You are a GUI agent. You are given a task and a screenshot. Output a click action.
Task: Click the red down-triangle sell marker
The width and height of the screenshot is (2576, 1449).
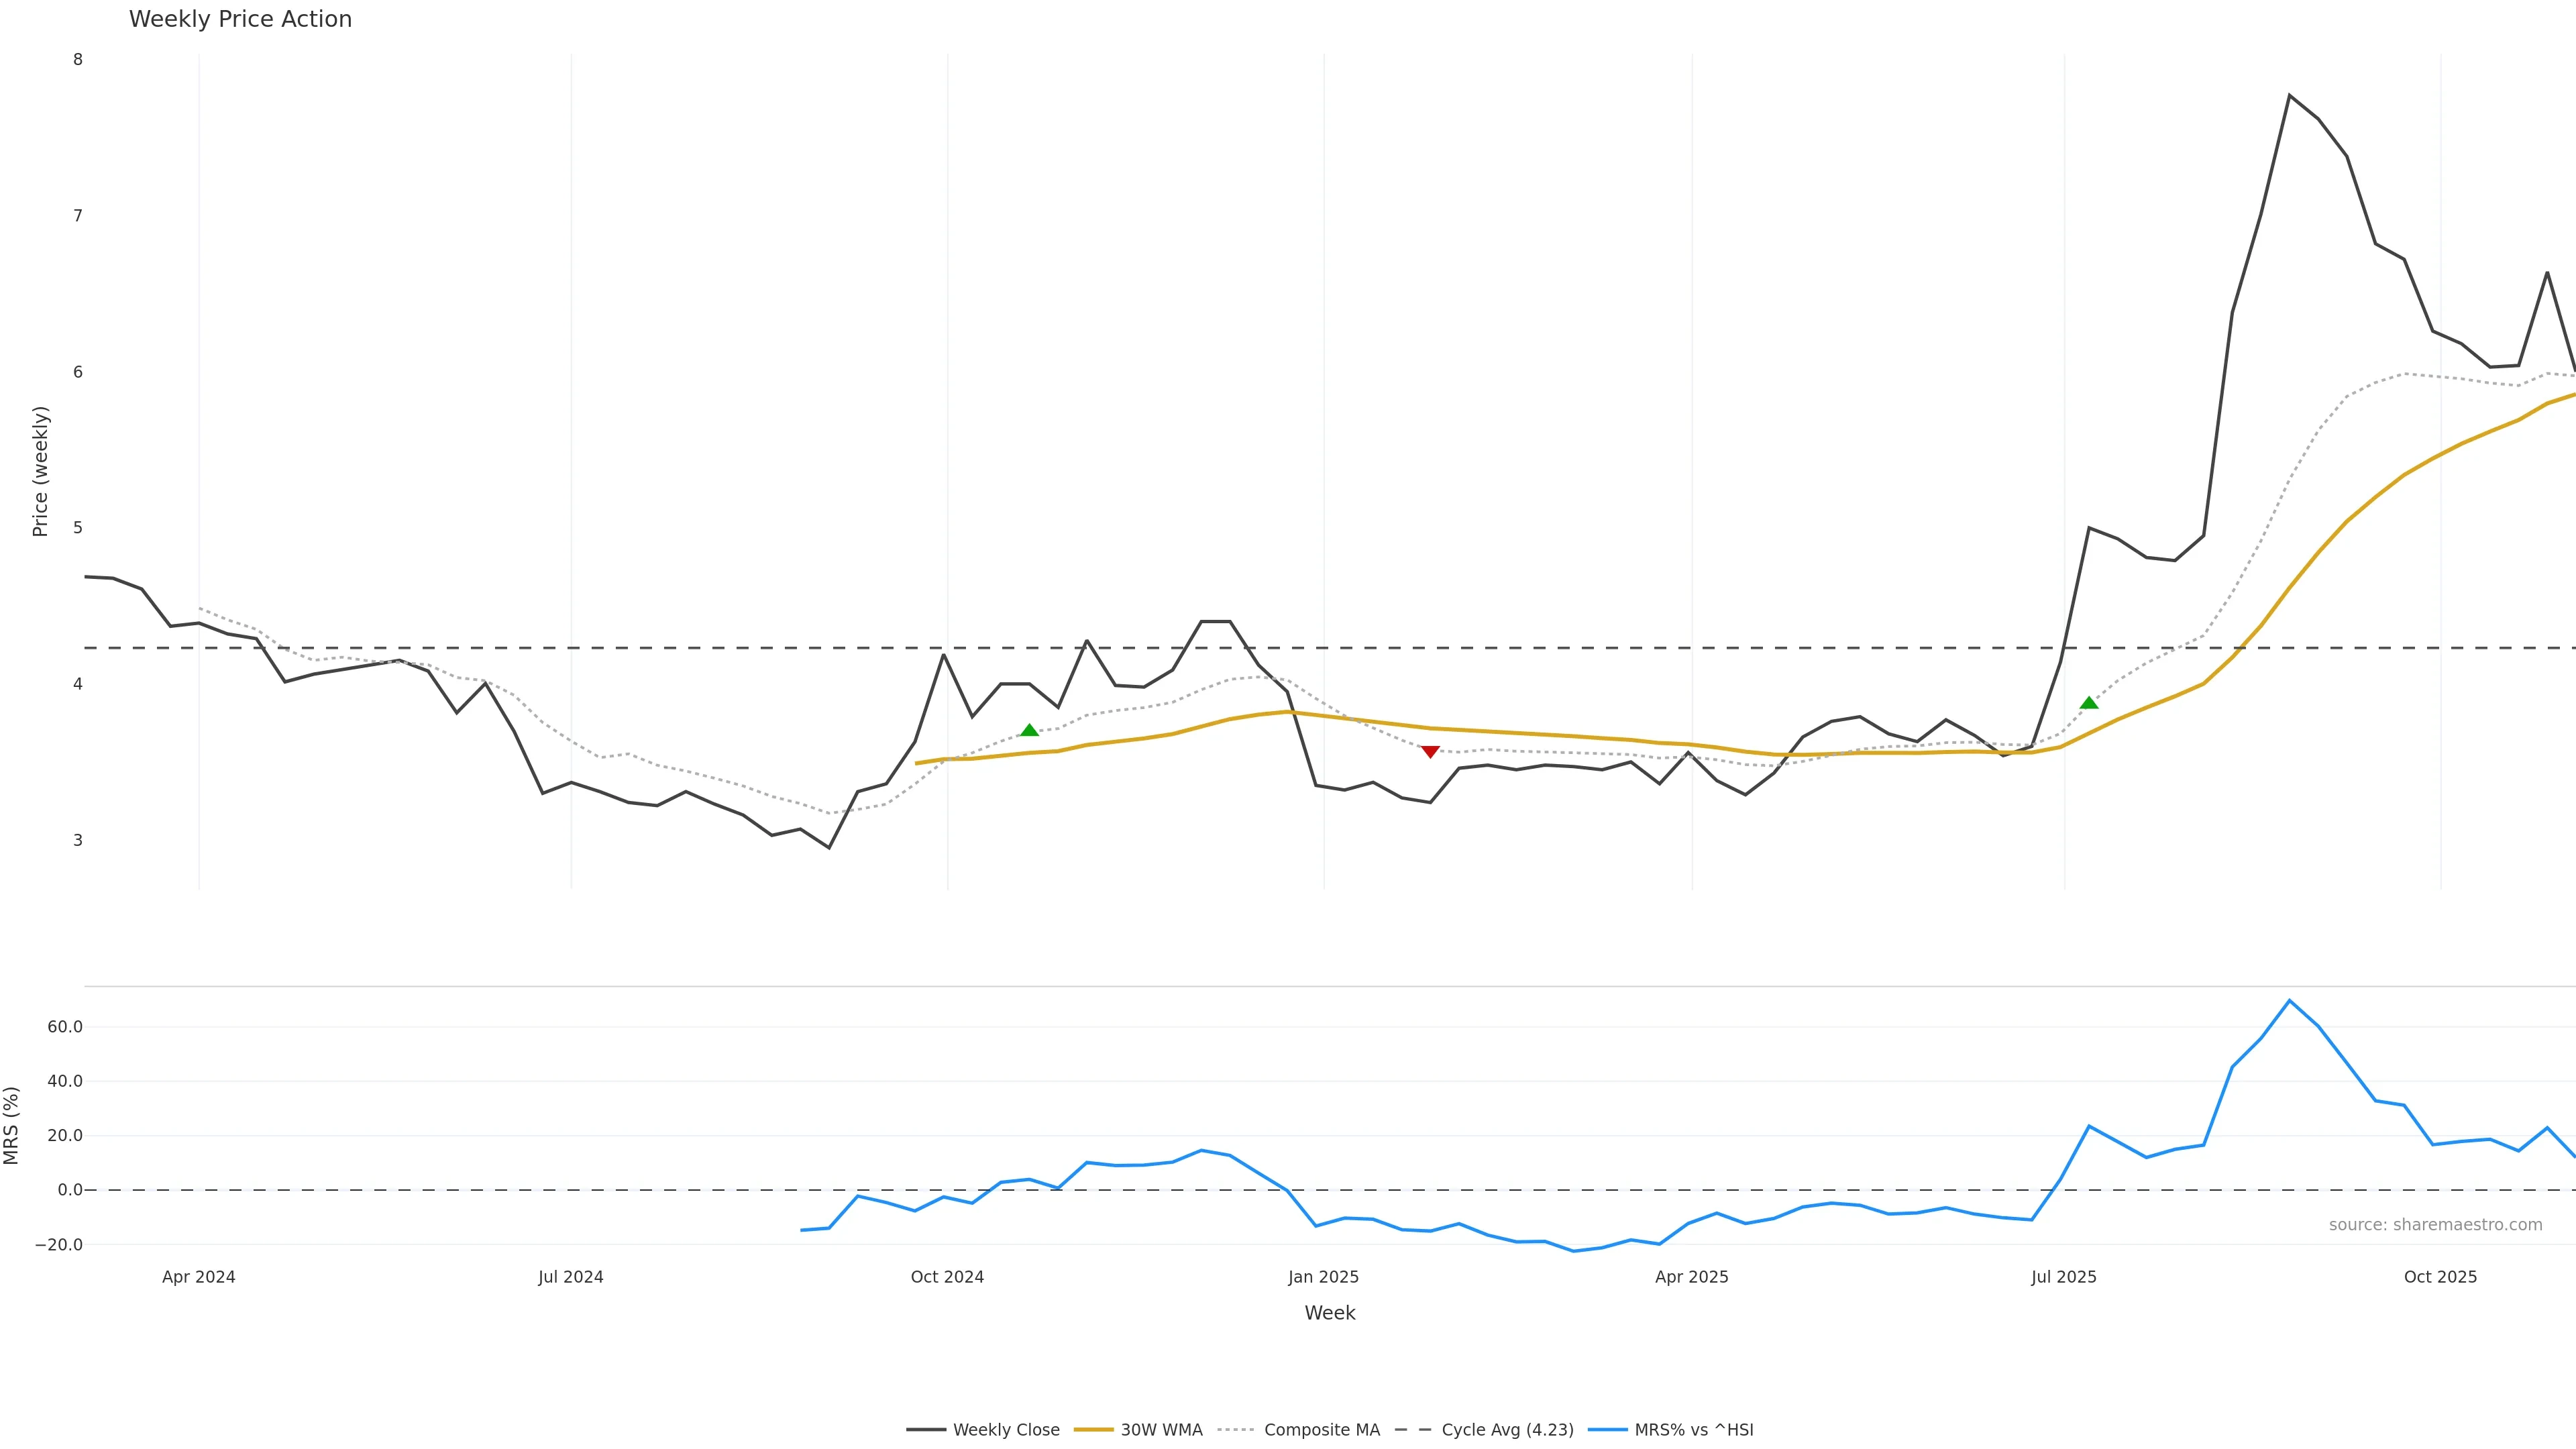(1430, 751)
